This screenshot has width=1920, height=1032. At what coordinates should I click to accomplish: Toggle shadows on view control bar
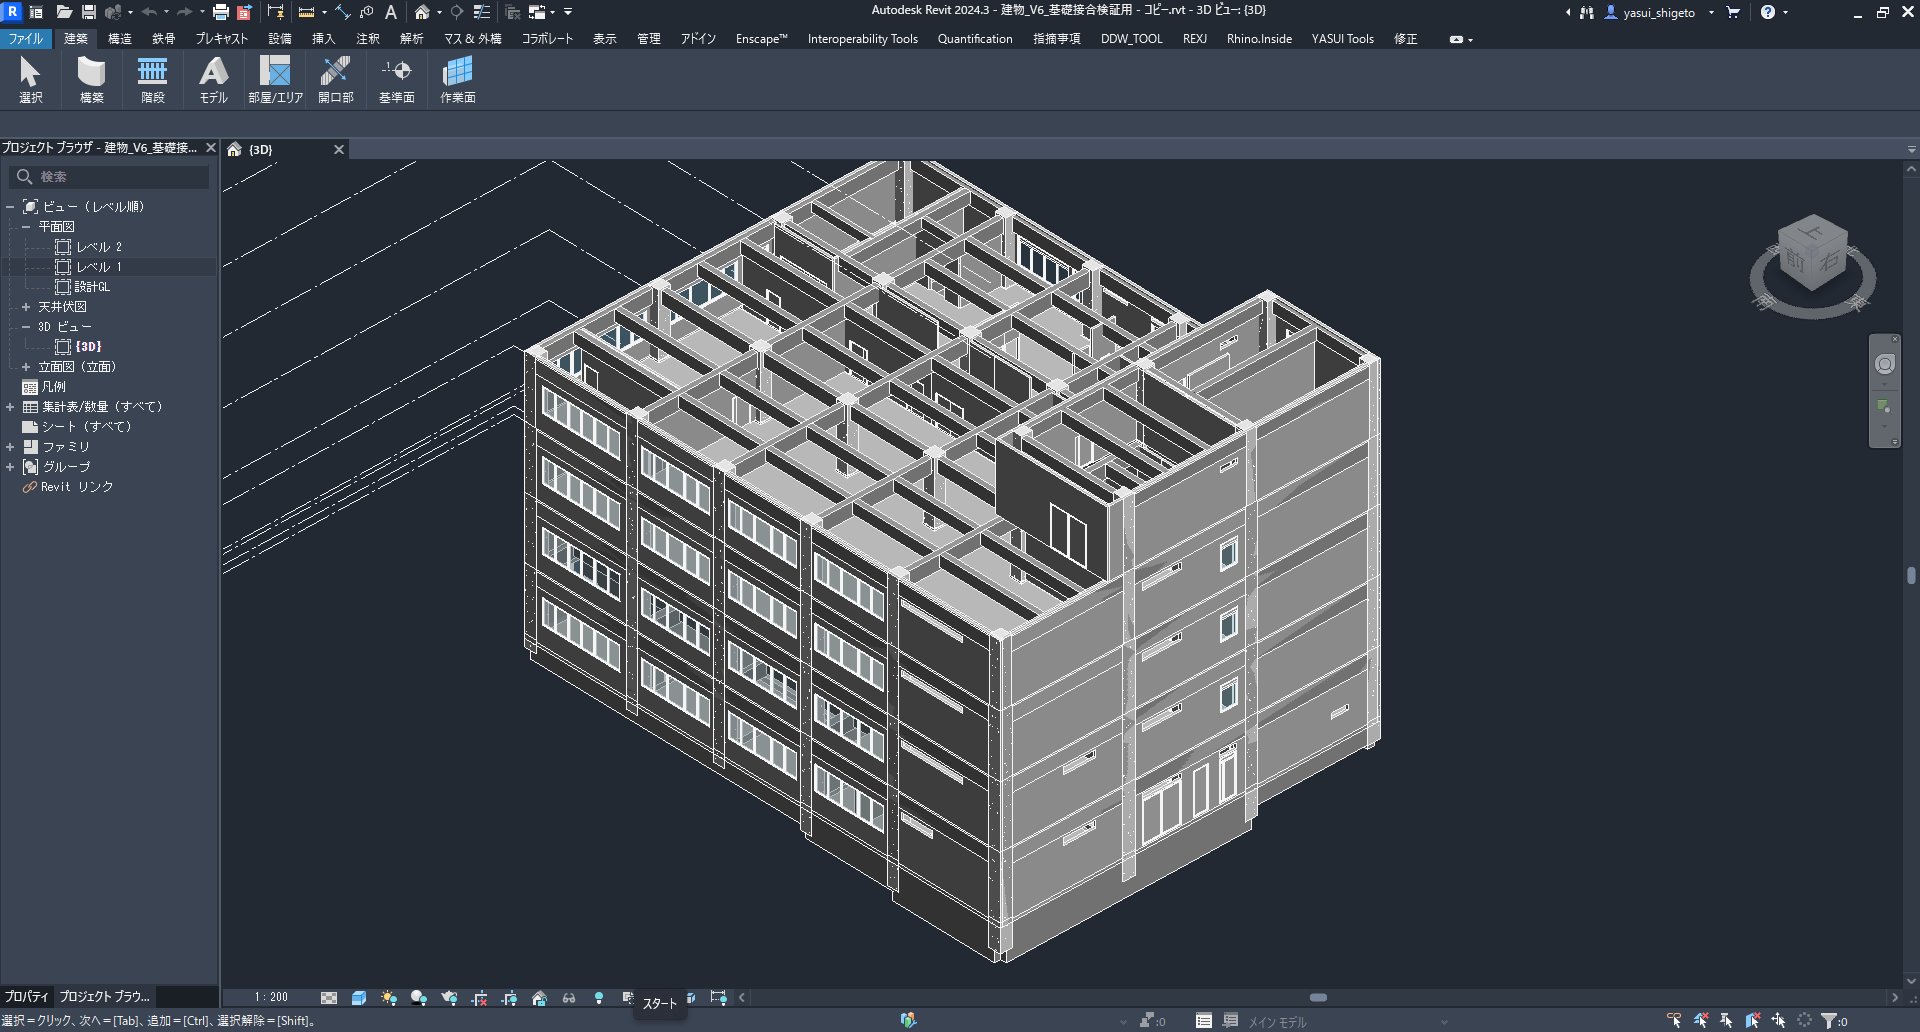pos(419,997)
